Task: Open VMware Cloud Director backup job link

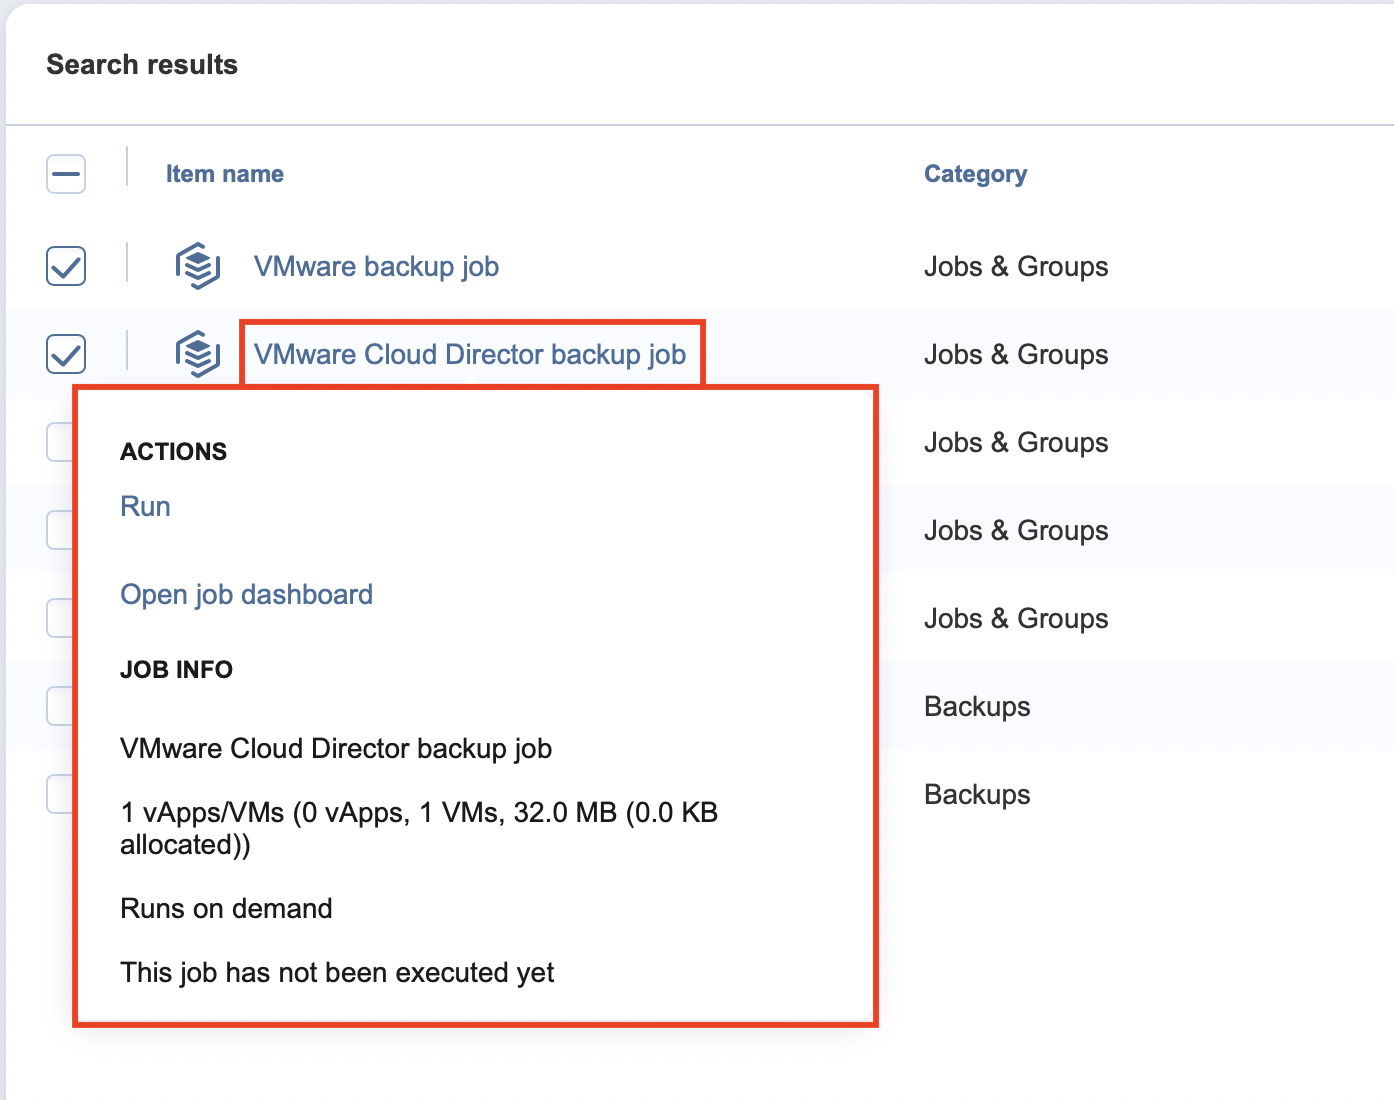Action: click(x=470, y=355)
